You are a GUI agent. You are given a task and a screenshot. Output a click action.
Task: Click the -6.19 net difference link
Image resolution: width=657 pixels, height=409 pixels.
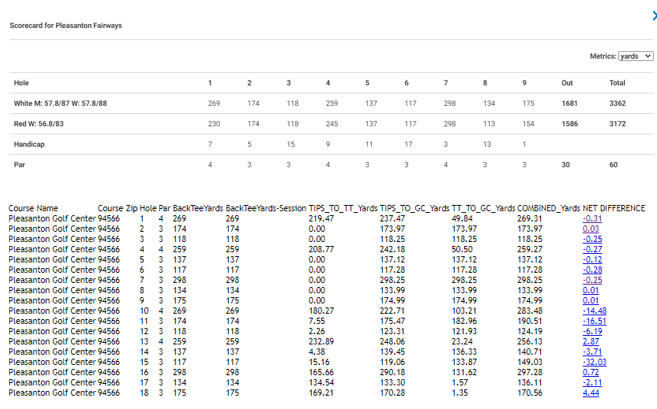pos(592,331)
